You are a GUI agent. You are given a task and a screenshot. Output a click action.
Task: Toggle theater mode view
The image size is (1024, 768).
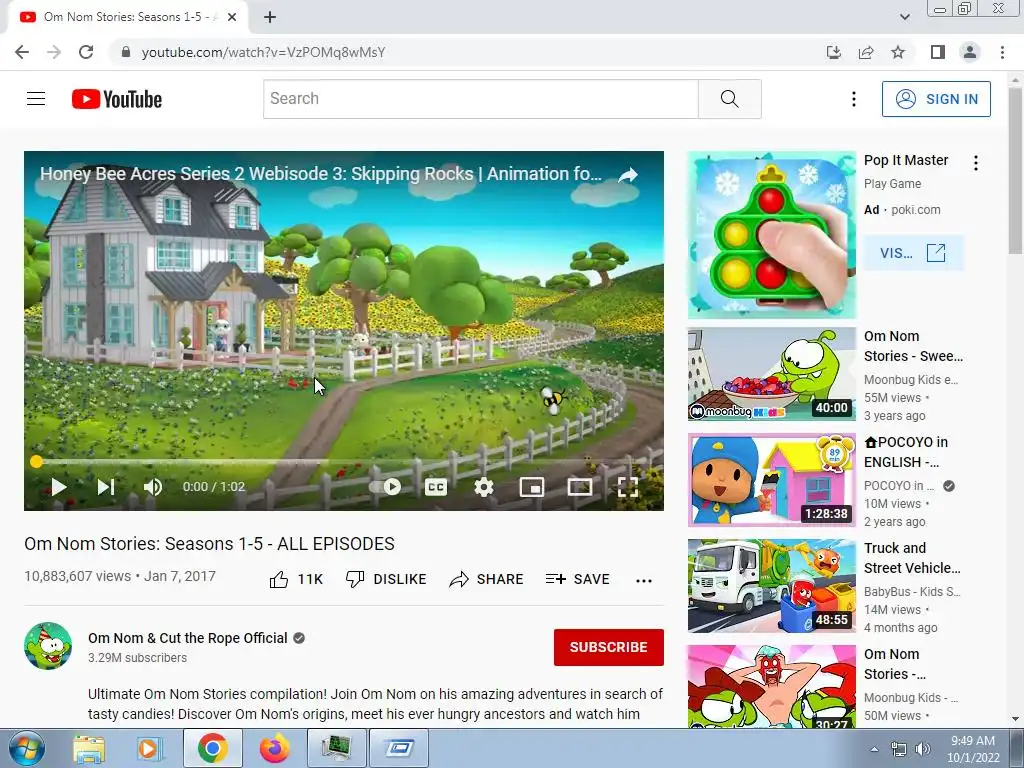580,487
